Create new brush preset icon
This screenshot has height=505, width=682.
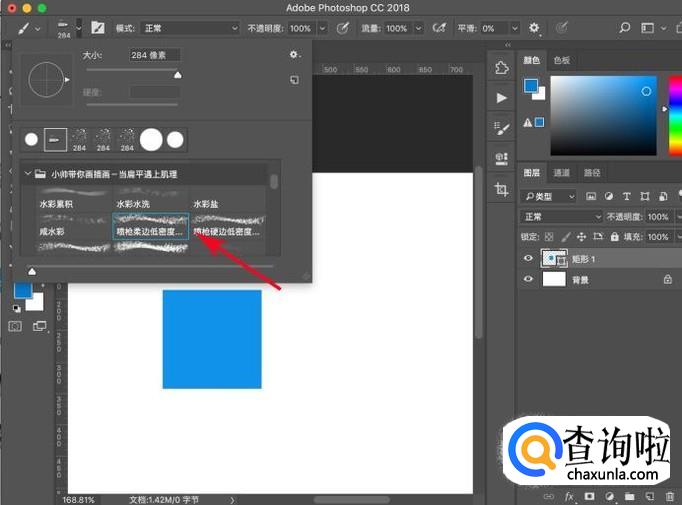(294, 80)
